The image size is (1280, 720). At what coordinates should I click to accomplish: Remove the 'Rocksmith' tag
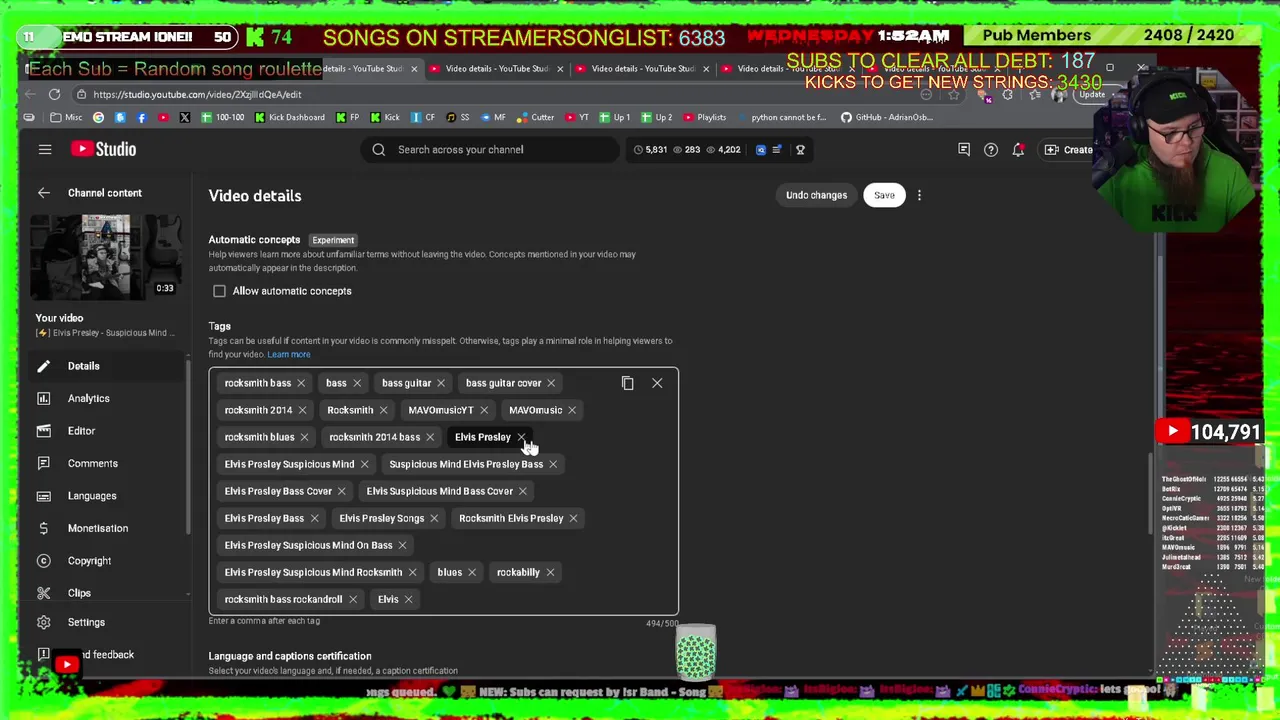click(x=383, y=410)
